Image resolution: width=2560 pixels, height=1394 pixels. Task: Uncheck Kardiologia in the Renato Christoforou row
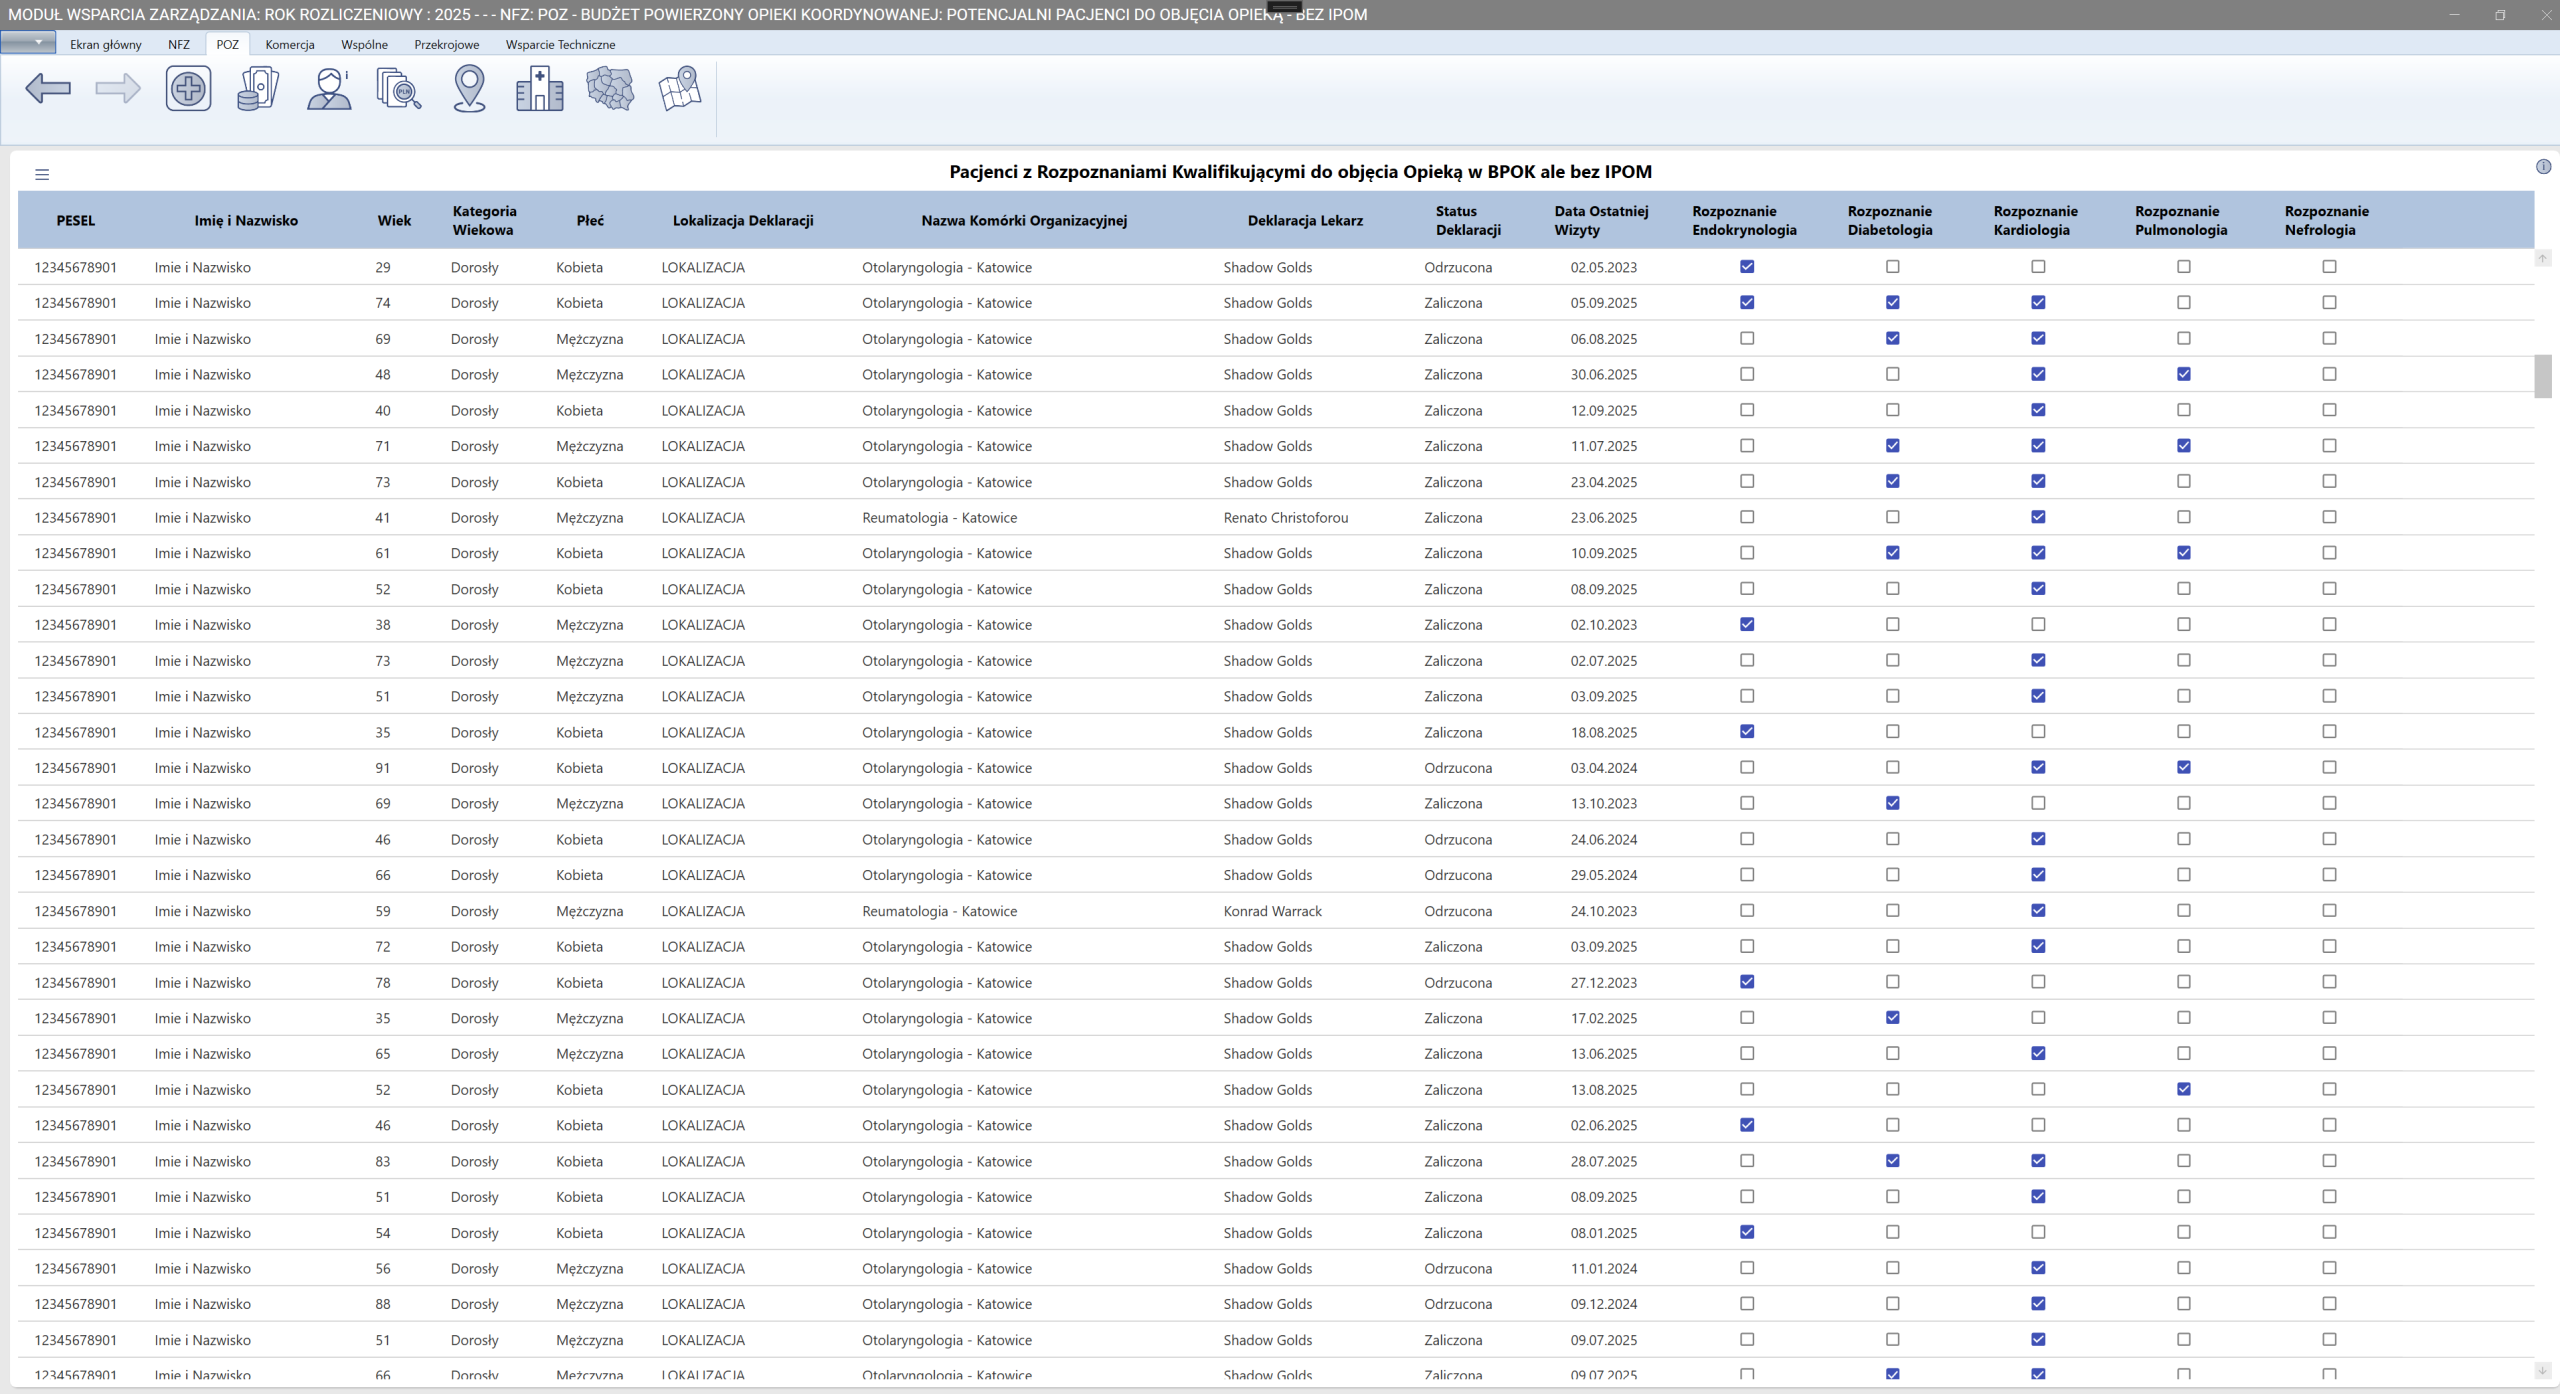coord(2038,517)
